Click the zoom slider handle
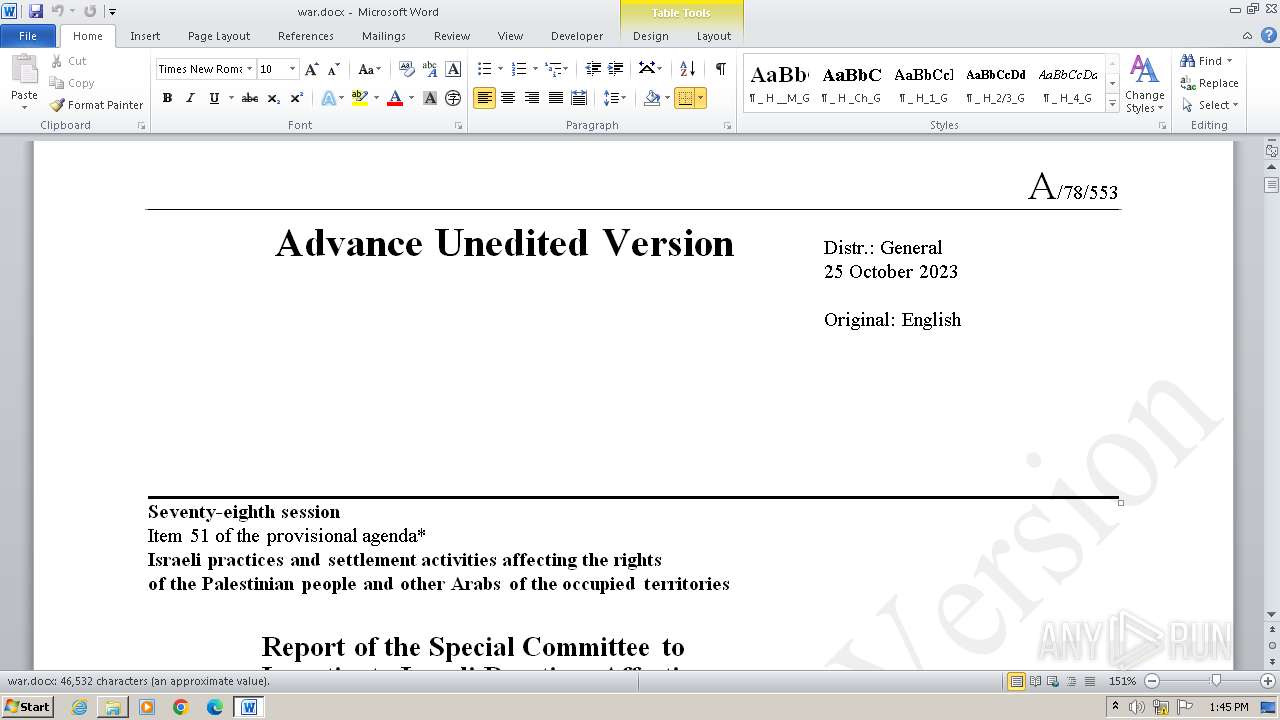Viewport: 1280px width, 720px height. [1215, 681]
